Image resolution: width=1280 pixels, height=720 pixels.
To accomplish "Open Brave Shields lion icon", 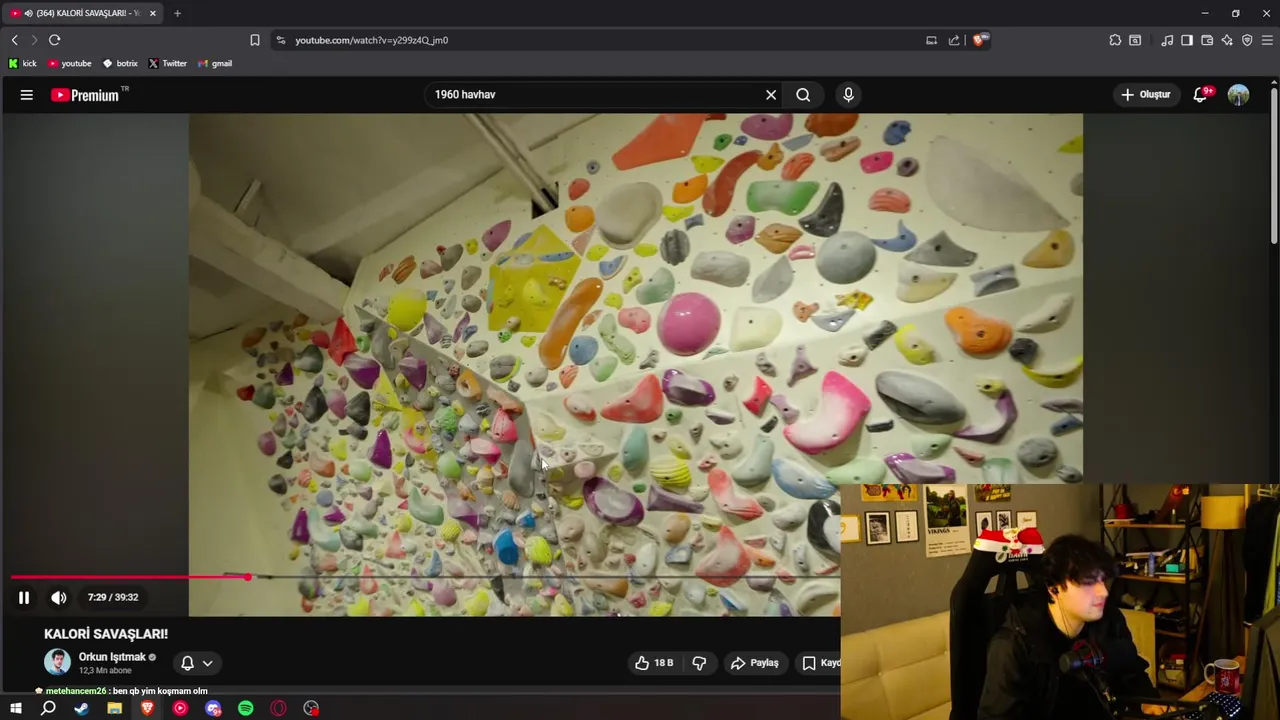I will [x=980, y=40].
